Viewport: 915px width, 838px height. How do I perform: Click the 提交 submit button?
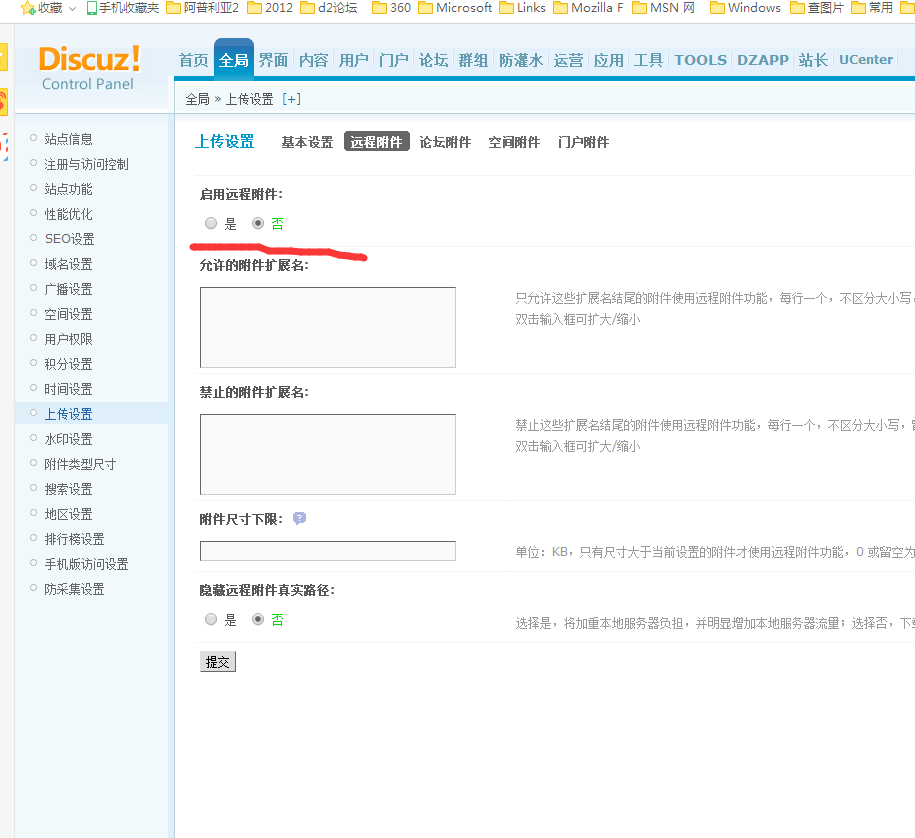tap(218, 662)
